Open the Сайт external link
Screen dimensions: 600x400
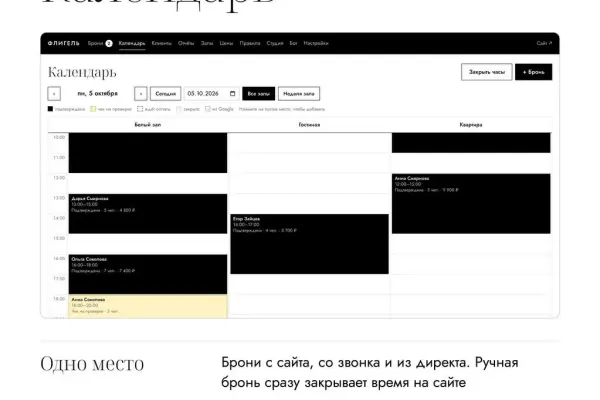point(544,43)
